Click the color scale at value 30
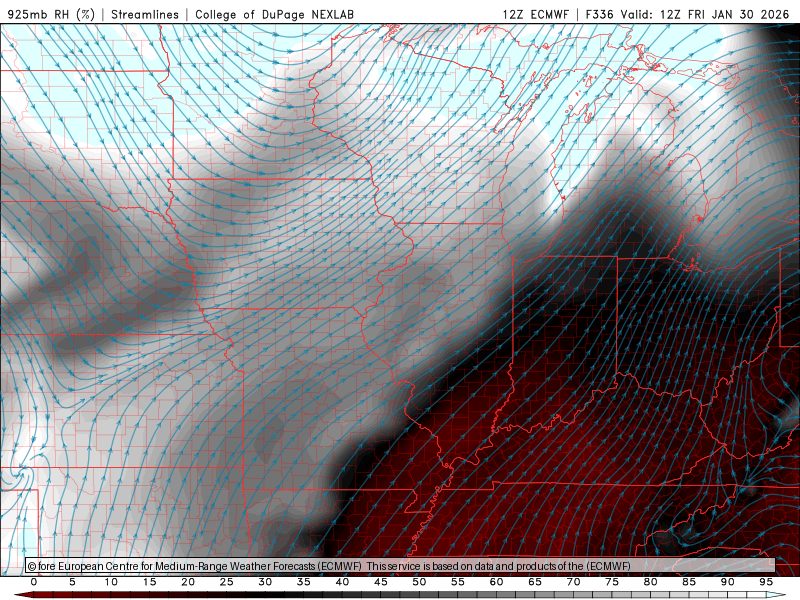The height and width of the screenshot is (600, 800). 265,582
